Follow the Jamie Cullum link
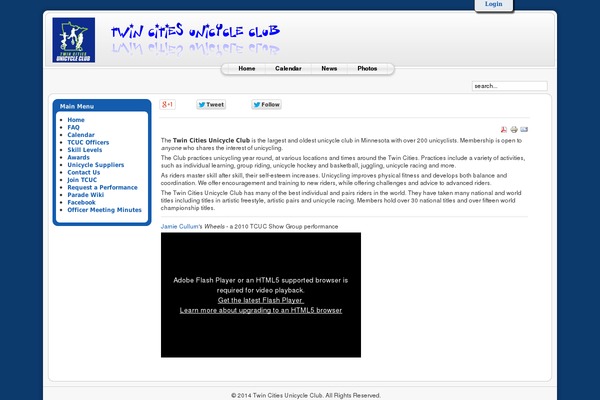Image resolution: width=600 pixels, height=400 pixels. click(x=179, y=227)
